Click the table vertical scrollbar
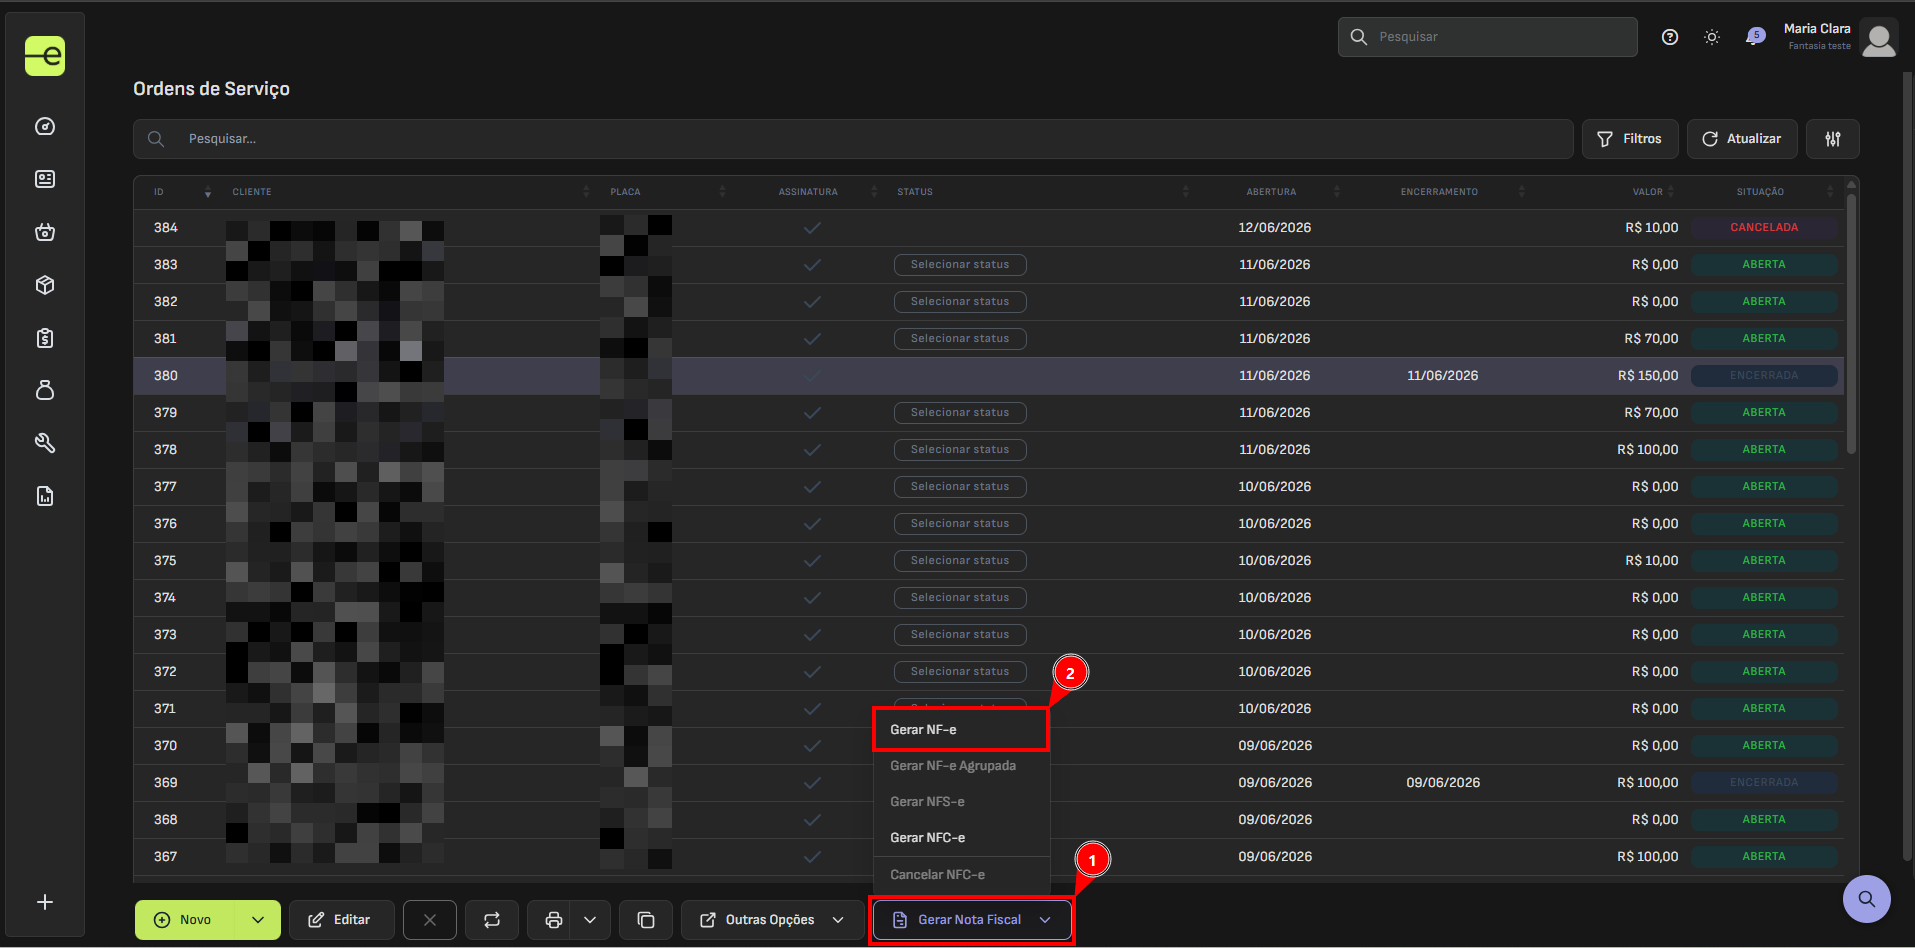This screenshot has height=948, width=1915. [x=1851, y=325]
